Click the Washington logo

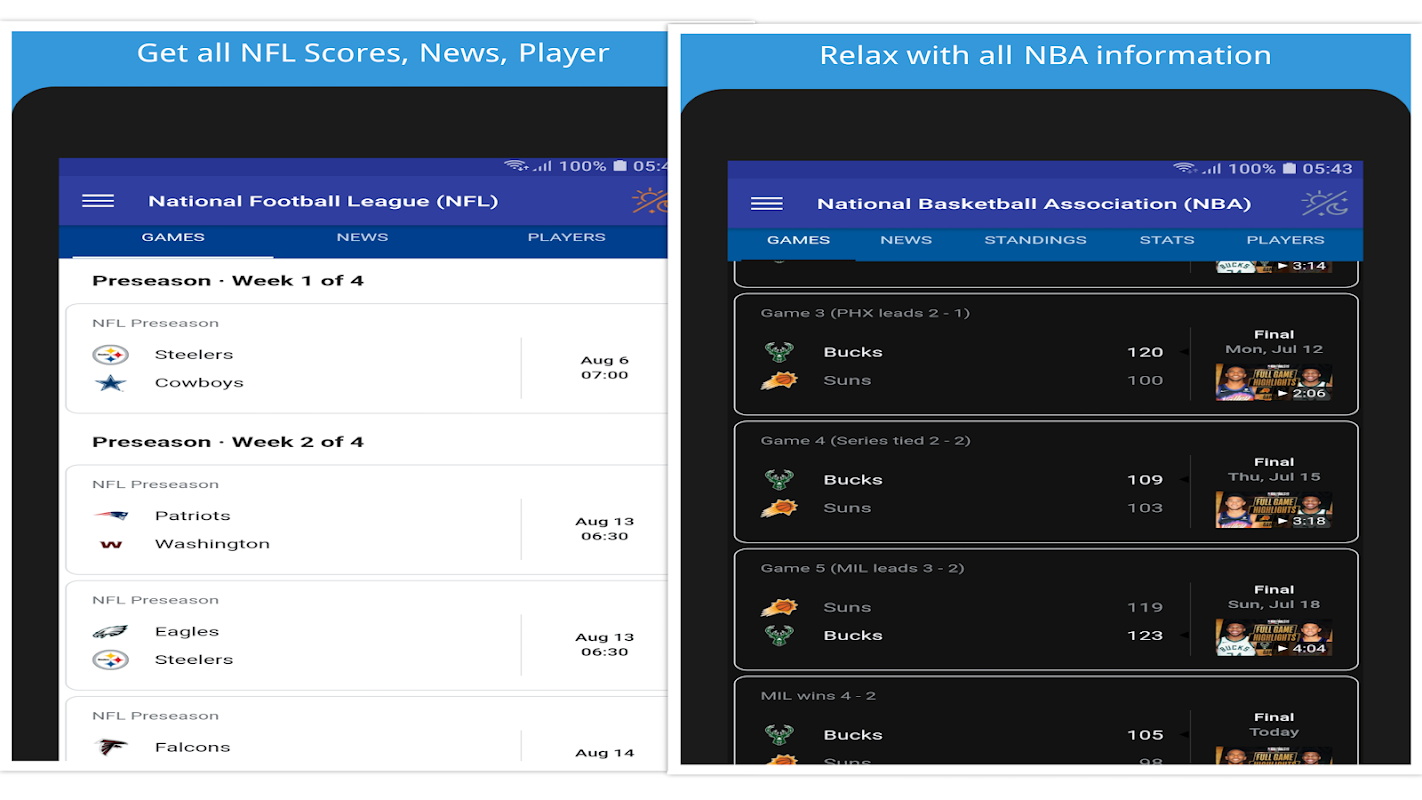tap(111, 544)
